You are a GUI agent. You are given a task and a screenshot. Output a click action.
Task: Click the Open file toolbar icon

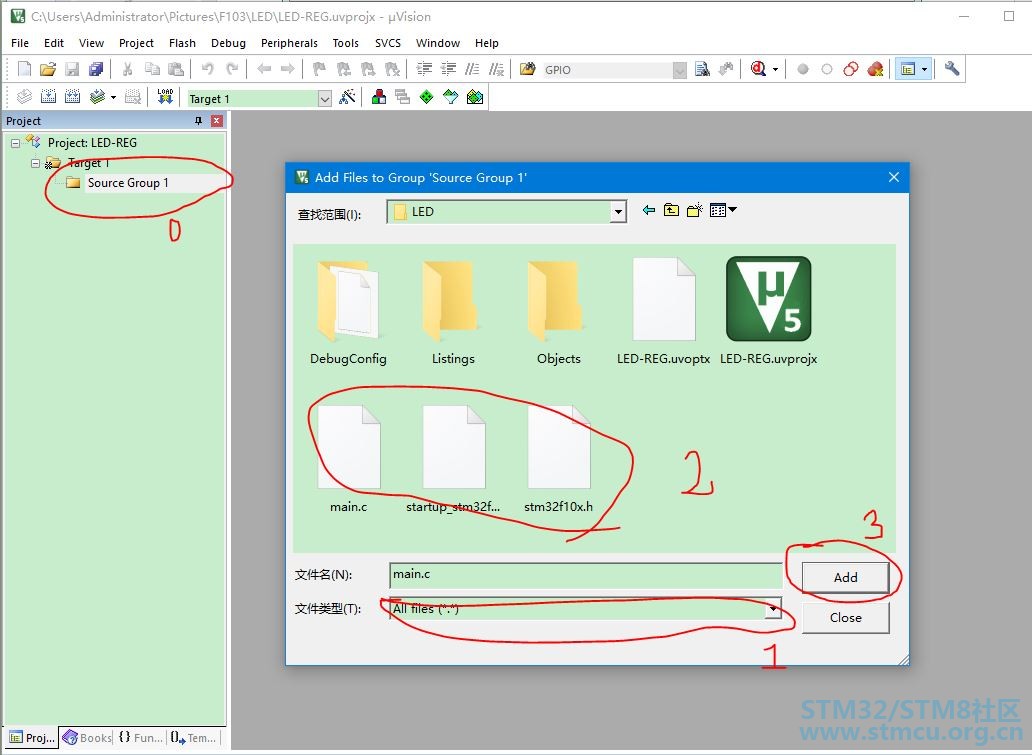point(47,68)
